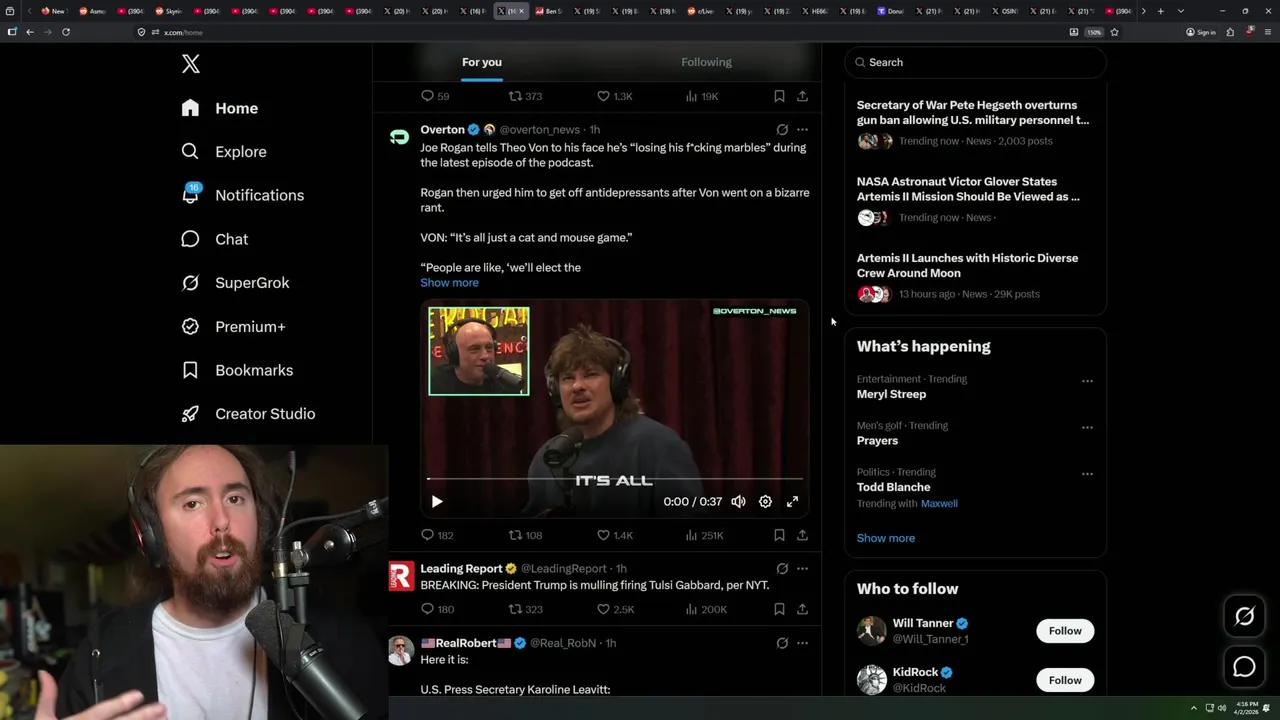Reply to the Overton post (182)
The height and width of the screenshot is (720, 1280).
click(436, 535)
